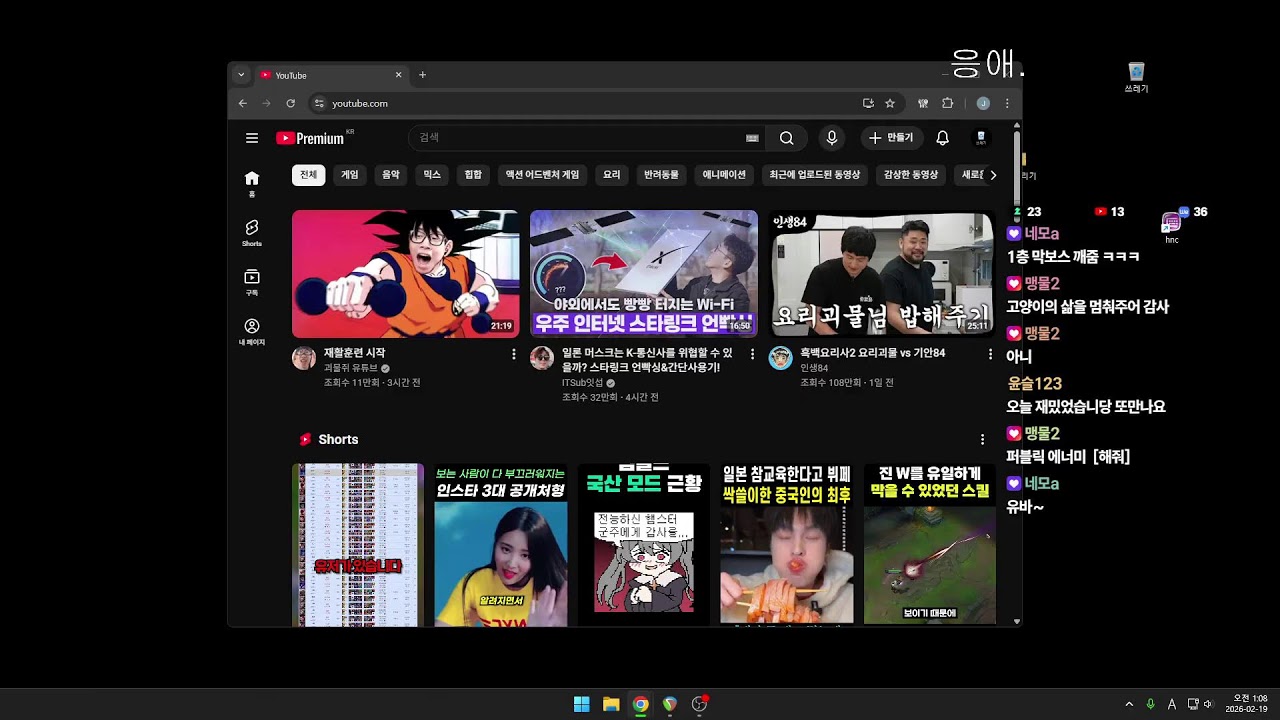Open the Recycle Bin on the desktop
1280x720 pixels.
click(x=1136, y=78)
